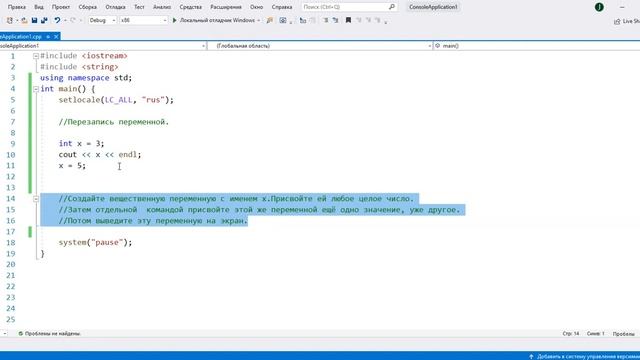Click the 'using namespace std;' line
This screenshot has height=360, width=640.
point(86,78)
